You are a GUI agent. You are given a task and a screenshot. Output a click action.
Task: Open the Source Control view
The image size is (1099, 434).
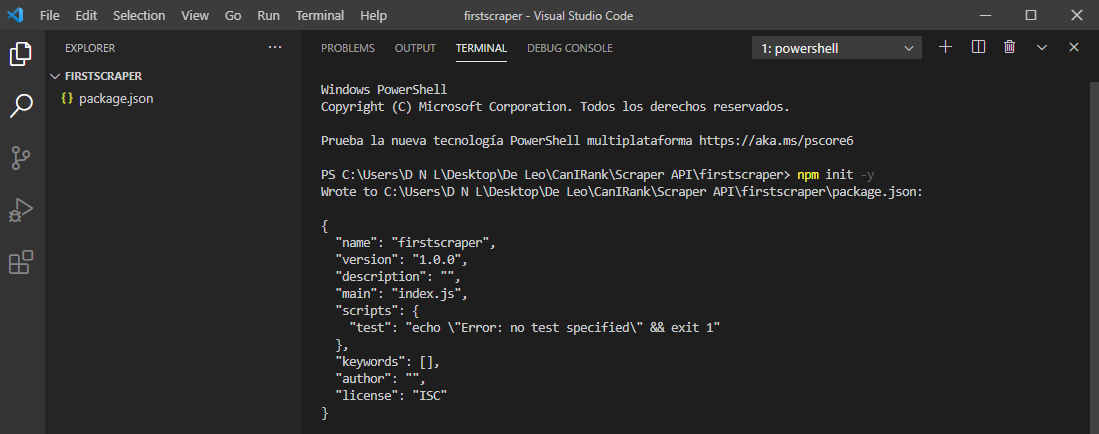(x=20, y=158)
